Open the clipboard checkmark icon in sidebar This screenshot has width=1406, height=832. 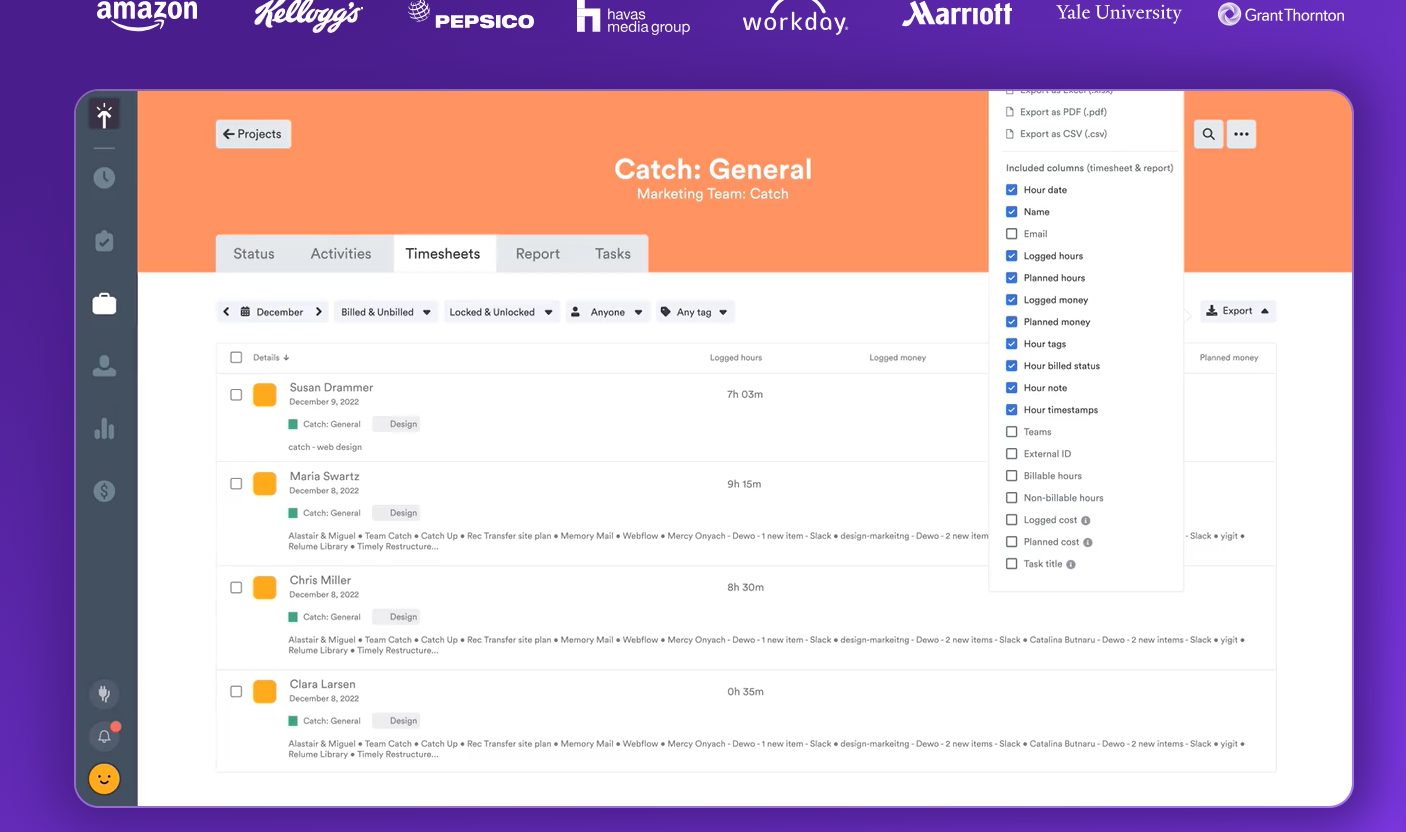[x=104, y=241]
